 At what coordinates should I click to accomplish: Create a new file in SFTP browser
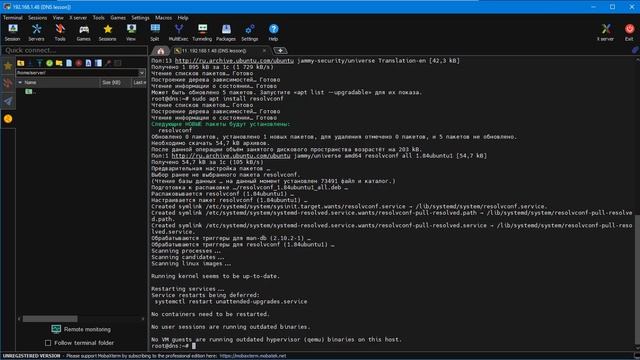[69, 63]
